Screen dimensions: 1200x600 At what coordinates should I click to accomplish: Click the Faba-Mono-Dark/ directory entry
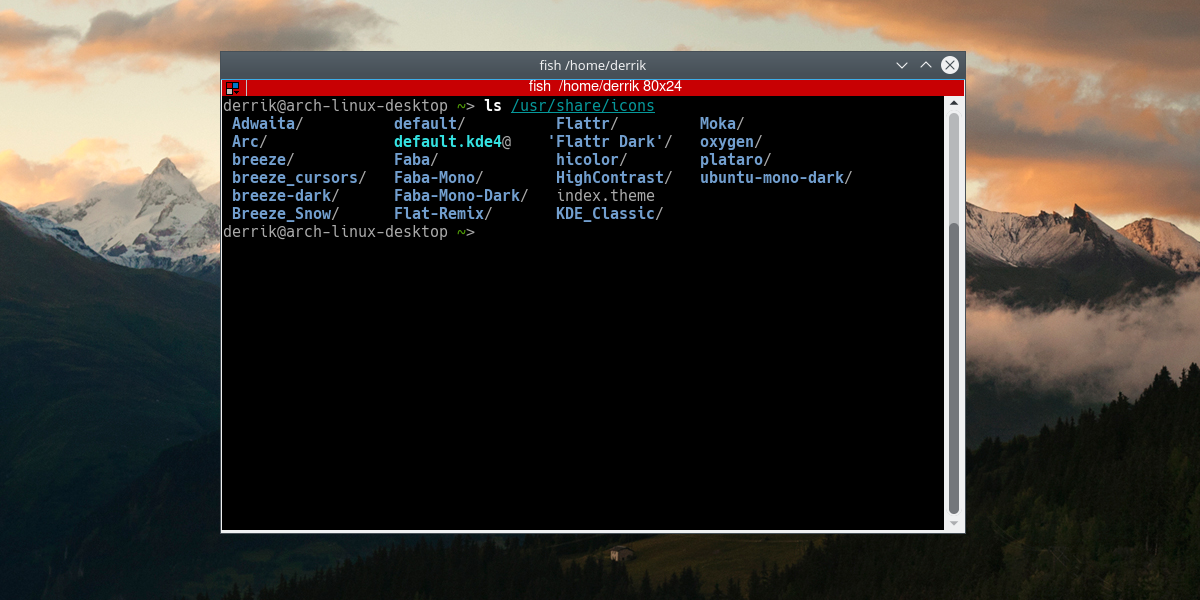coord(460,196)
